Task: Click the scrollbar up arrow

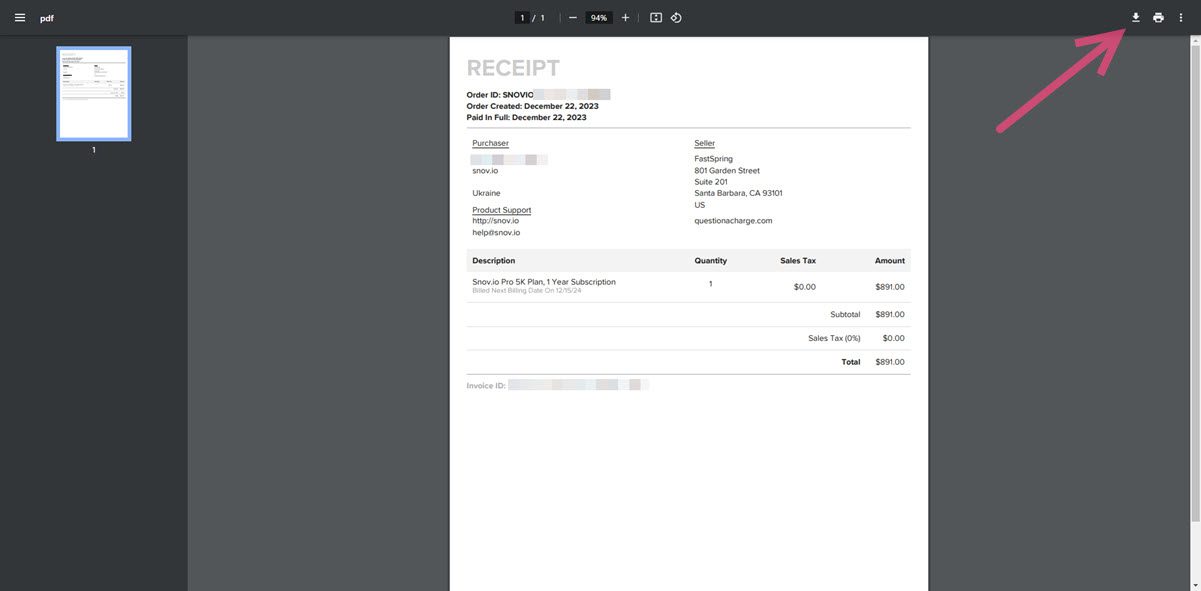Action: [1195, 41]
